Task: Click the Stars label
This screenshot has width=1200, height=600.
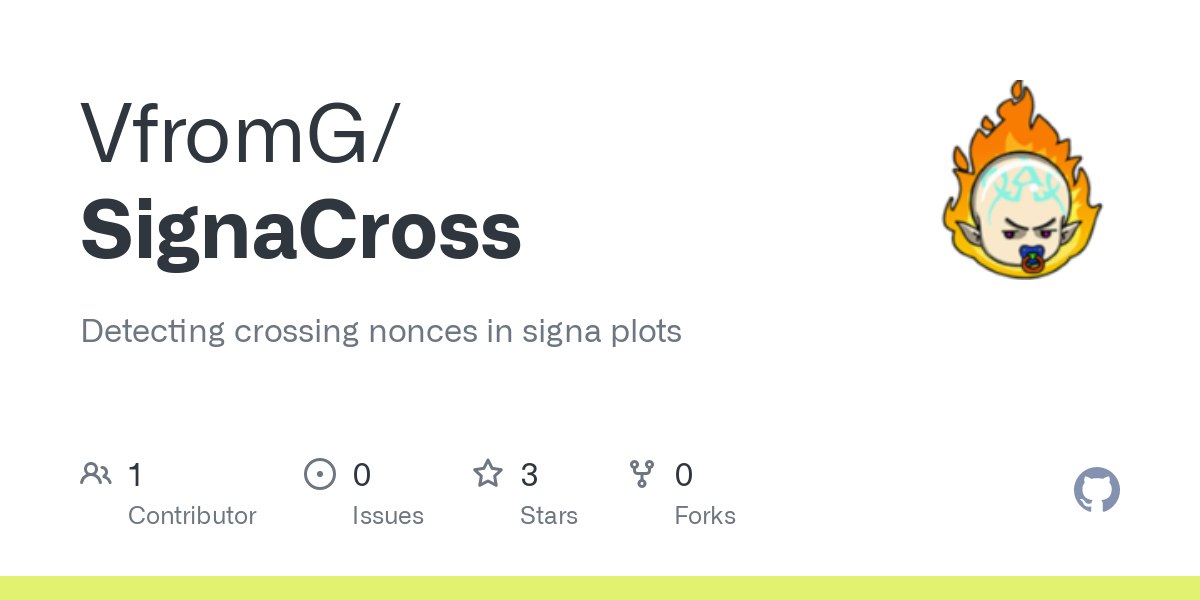Action: [549, 516]
